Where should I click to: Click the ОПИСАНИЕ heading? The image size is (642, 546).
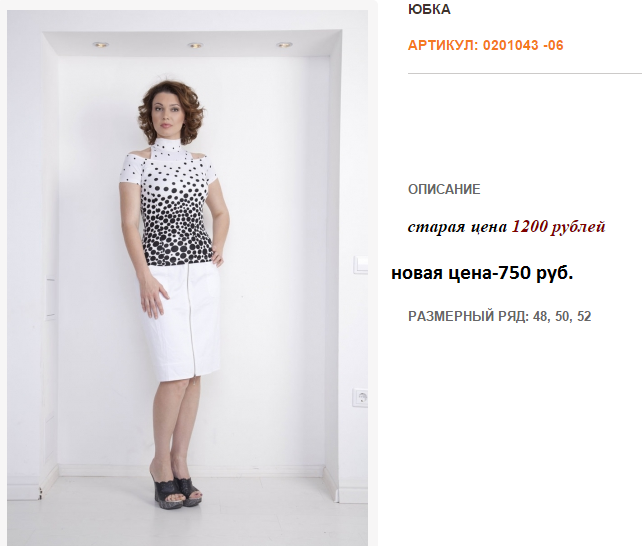[x=444, y=189]
